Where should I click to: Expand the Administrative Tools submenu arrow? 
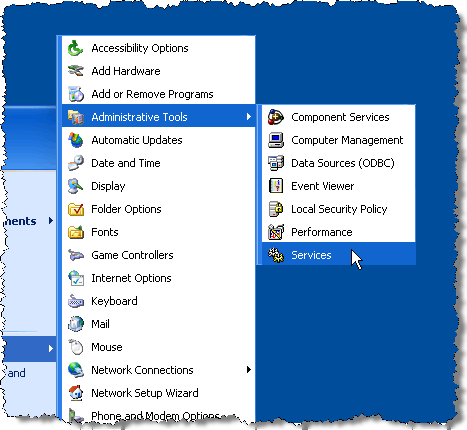[249, 117]
